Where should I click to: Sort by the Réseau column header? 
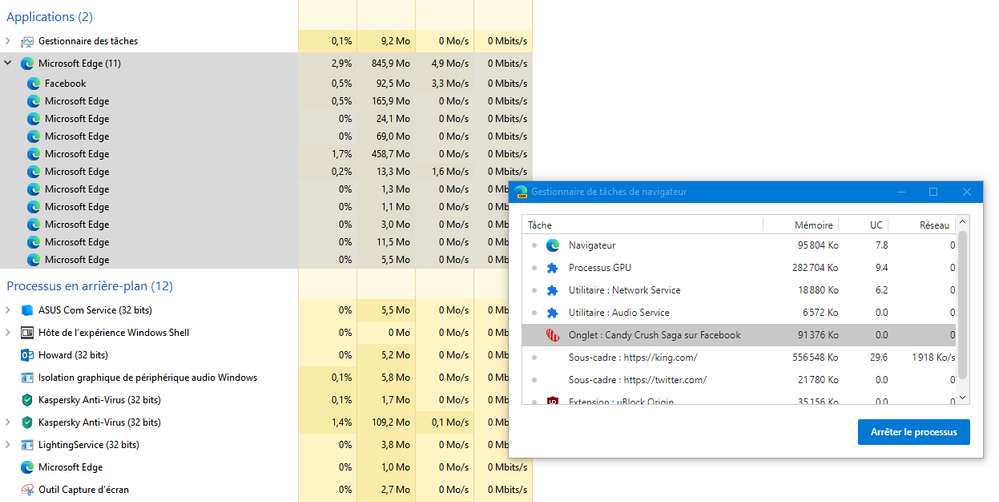click(923, 225)
